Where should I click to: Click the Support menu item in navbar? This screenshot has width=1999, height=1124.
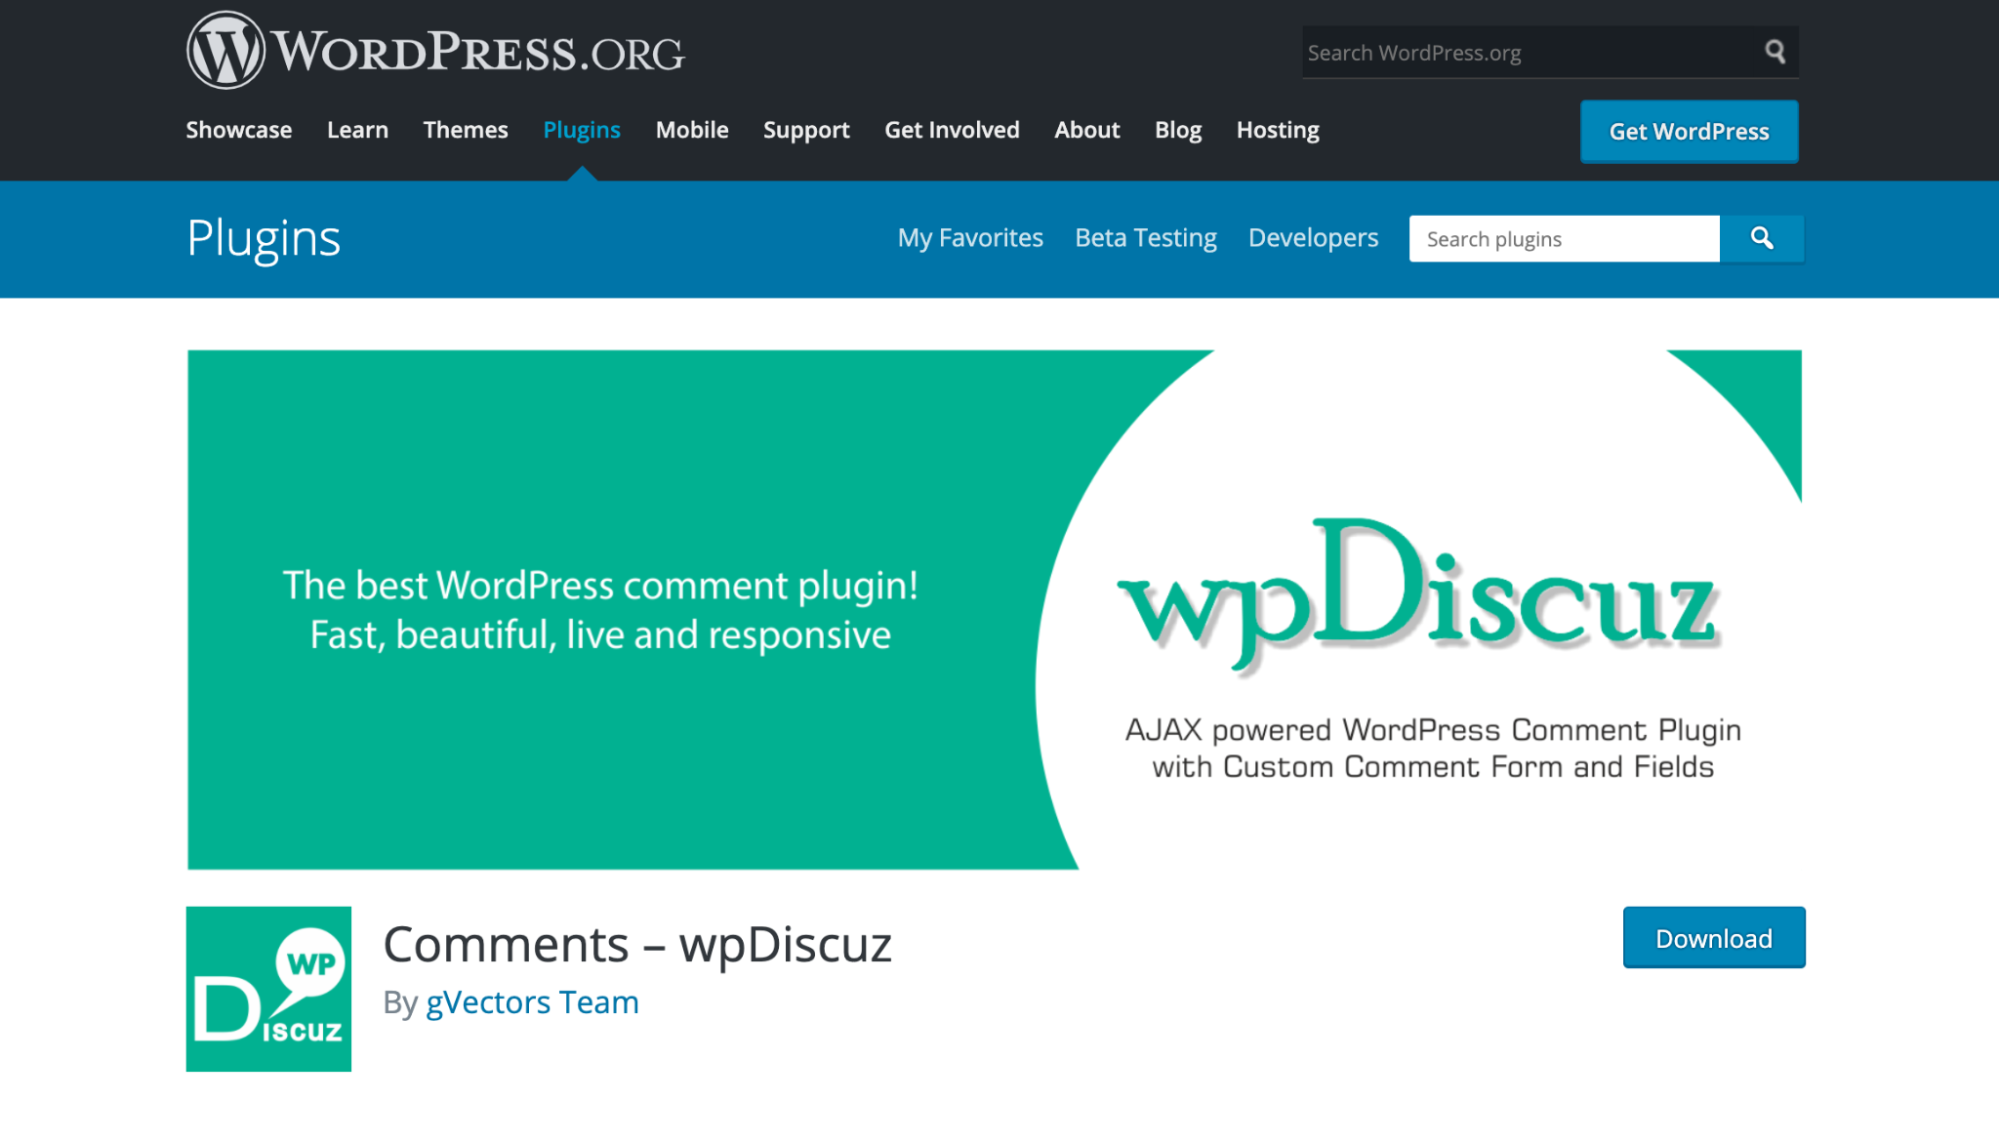[x=806, y=128]
